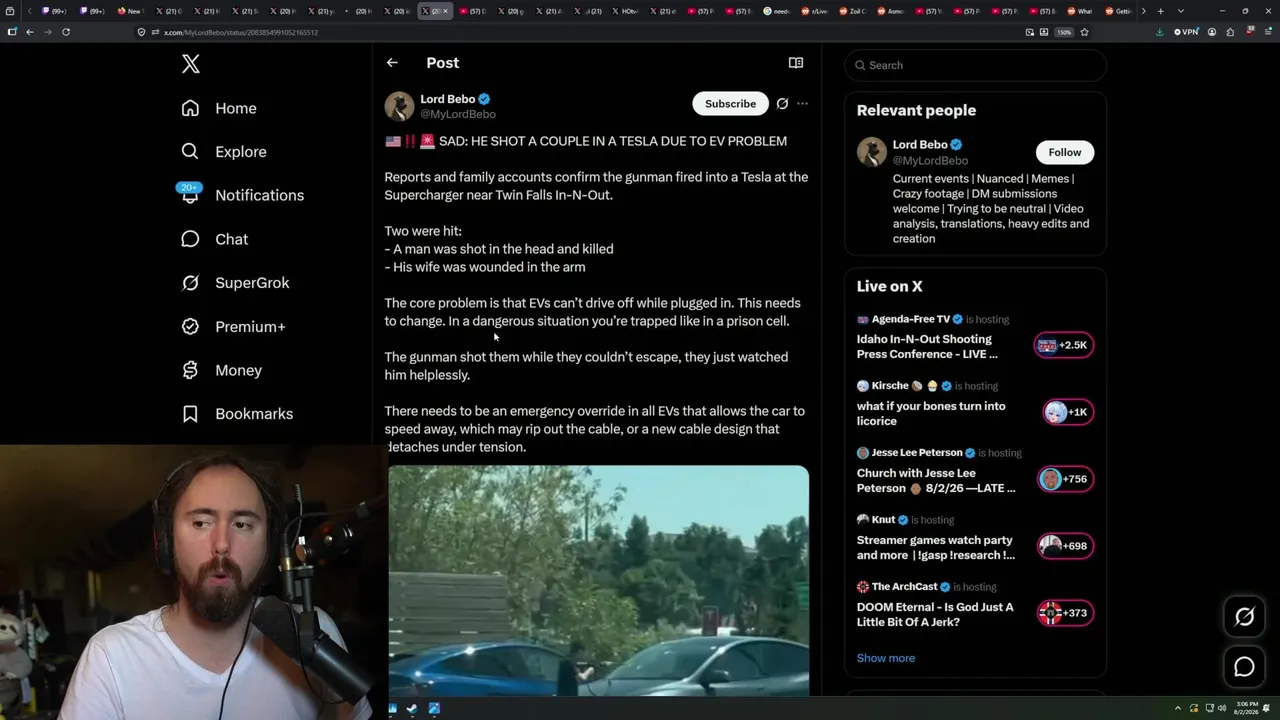The image size is (1280, 720).
Task: Open the more options menu on the post
Action: [802, 104]
